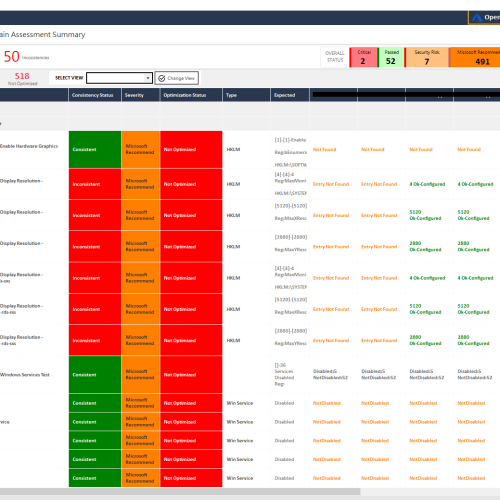Select Not Optimized cell in Windows Services Test row
This screenshot has height=500, width=500.
click(x=191, y=375)
